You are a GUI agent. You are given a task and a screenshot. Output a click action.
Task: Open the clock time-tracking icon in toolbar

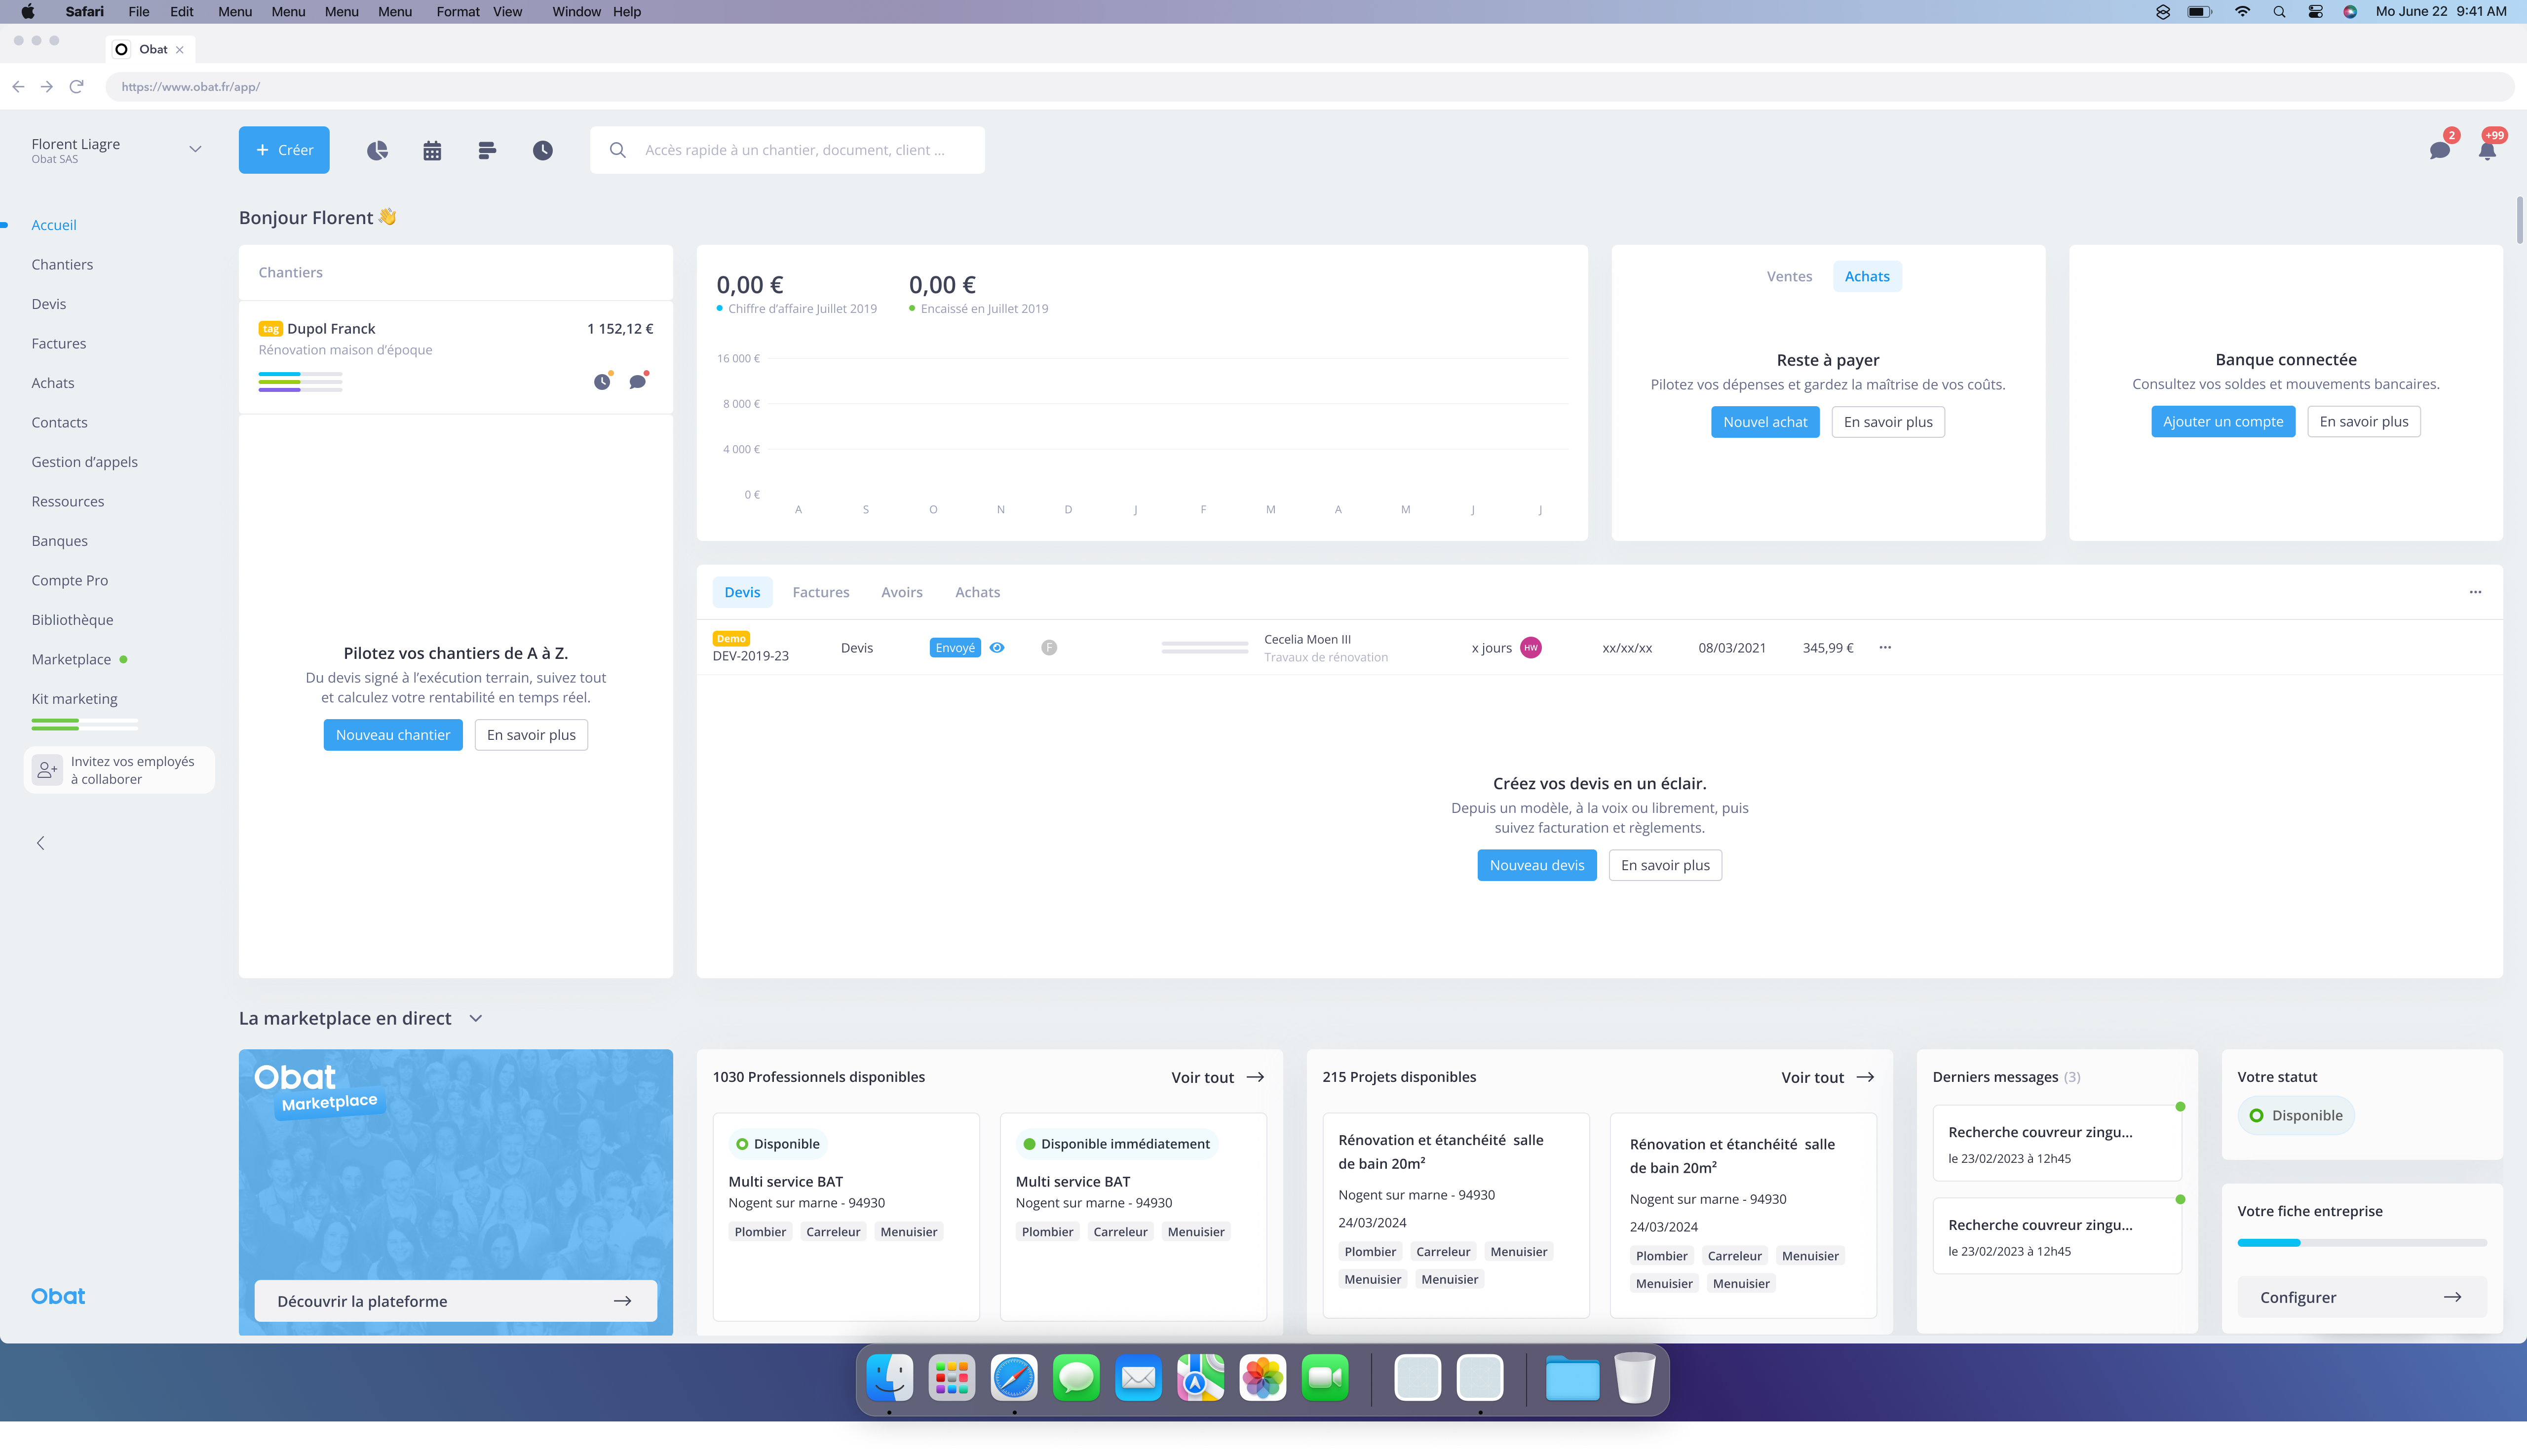coord(542,150)
